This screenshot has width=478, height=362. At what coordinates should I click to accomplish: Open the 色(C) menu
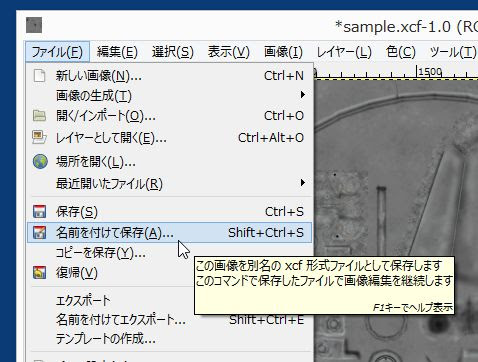pos(401,52)
